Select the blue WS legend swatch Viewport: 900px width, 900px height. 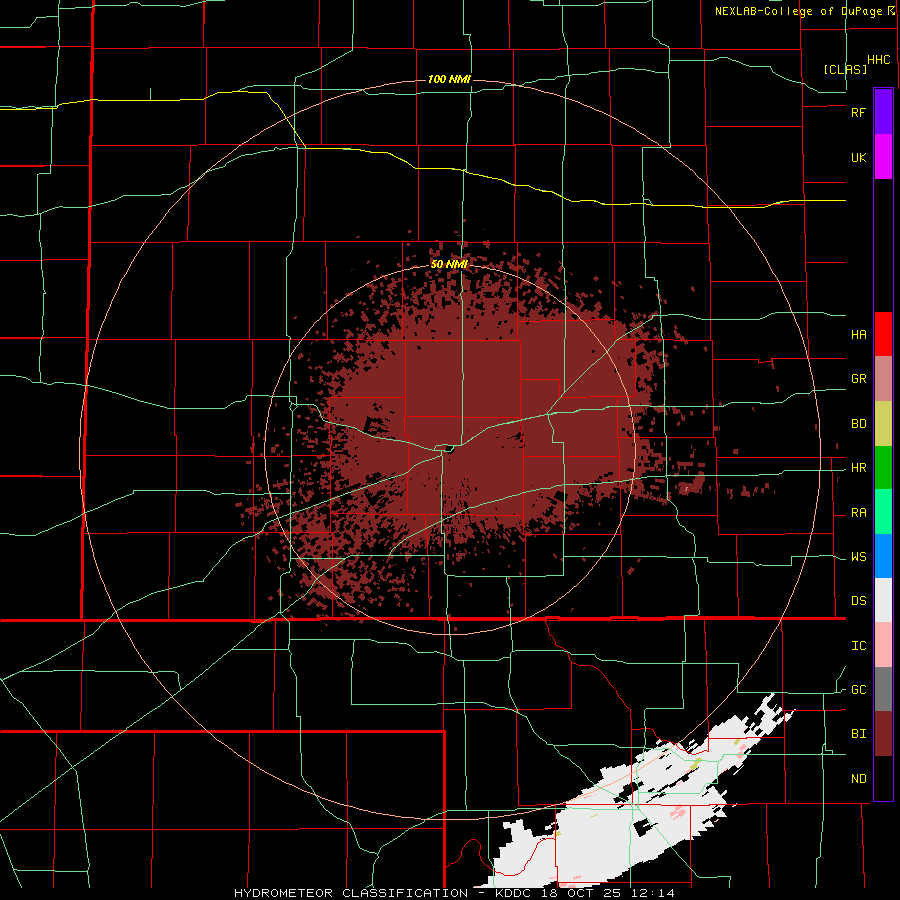pyautogui.click(x=883, y=556)
